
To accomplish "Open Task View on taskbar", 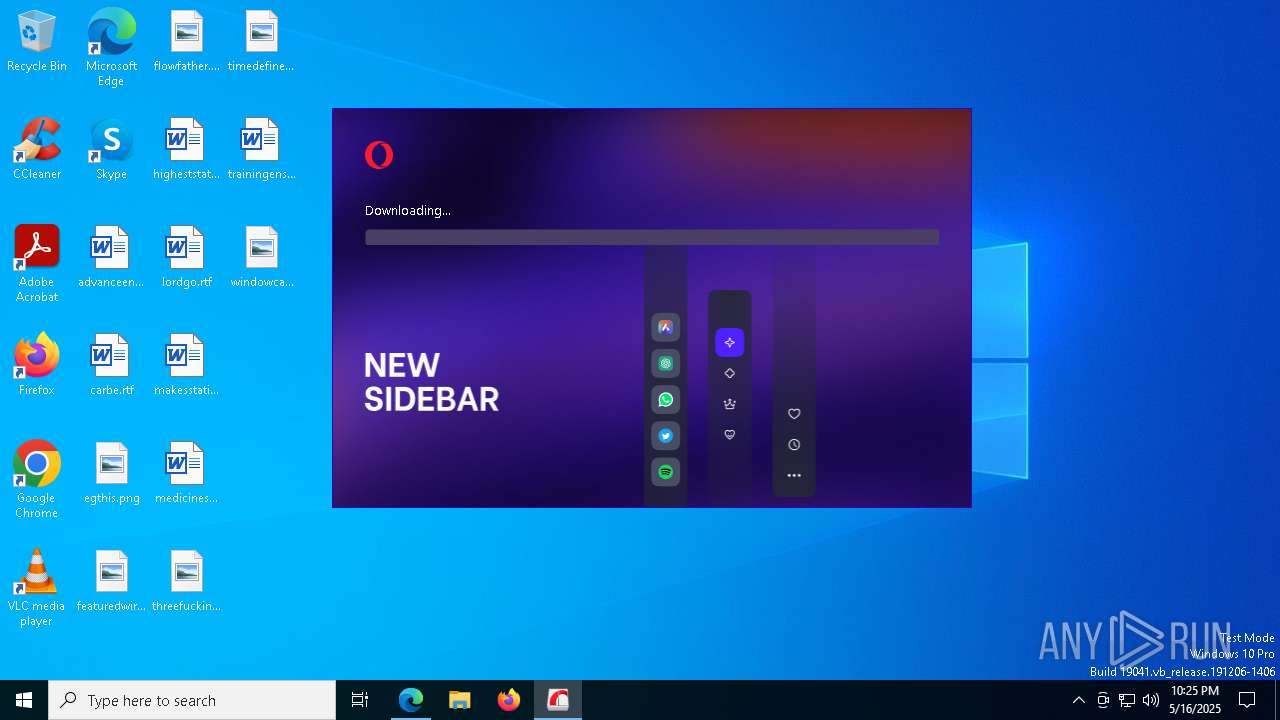I will (x=360, y=700).
